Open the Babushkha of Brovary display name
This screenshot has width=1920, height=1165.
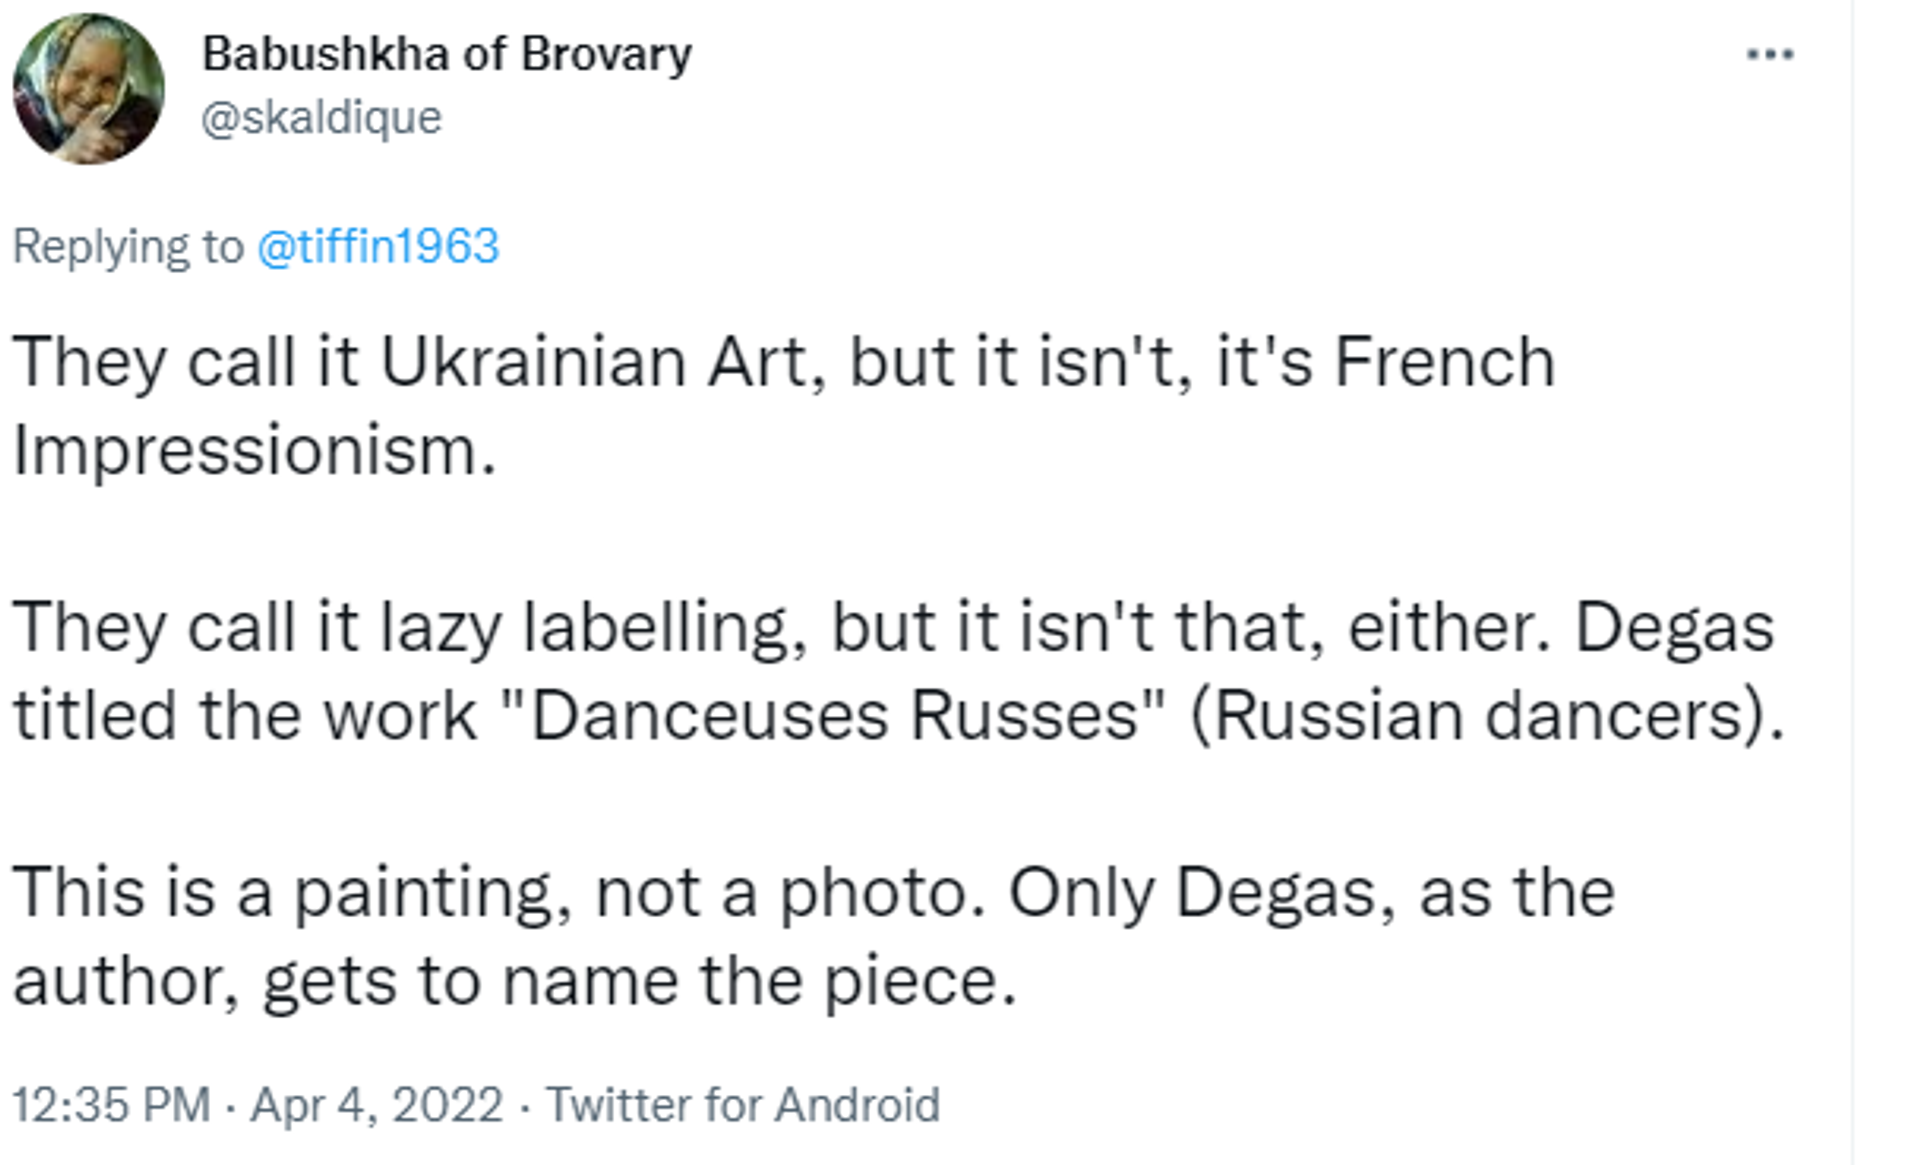click(x=447, y=54)
